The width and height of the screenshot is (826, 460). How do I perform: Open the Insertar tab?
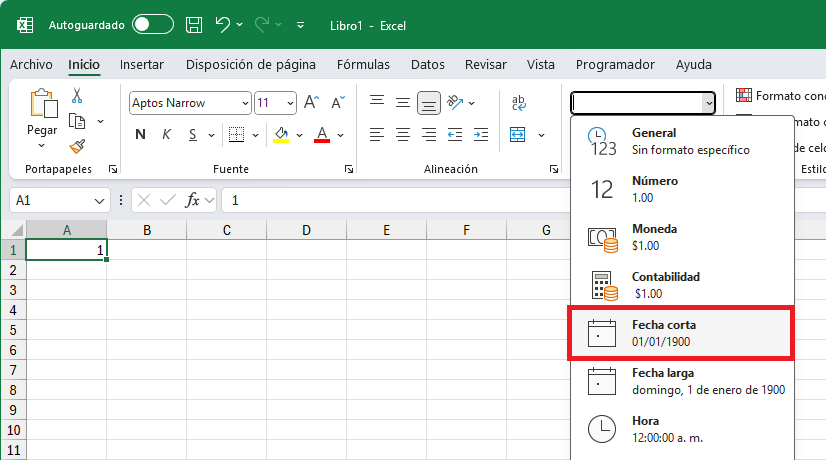142,64
